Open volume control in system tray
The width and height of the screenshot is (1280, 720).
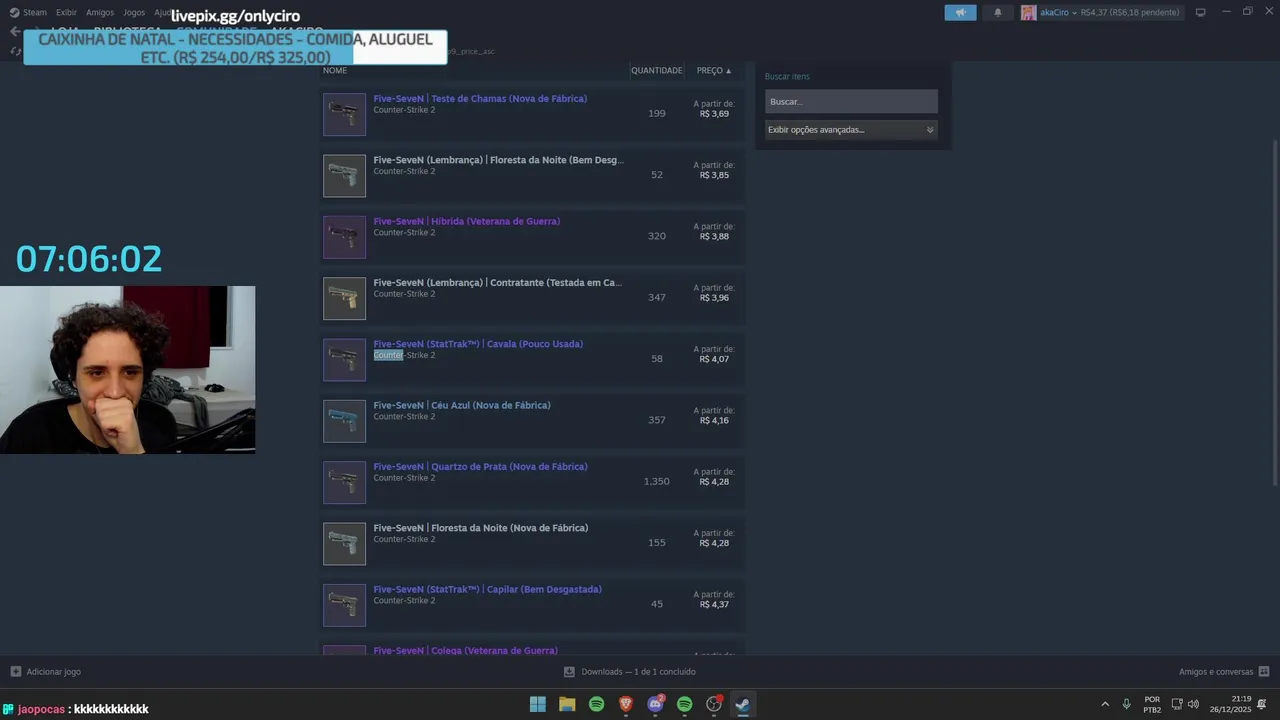[x=1193, y=704]
